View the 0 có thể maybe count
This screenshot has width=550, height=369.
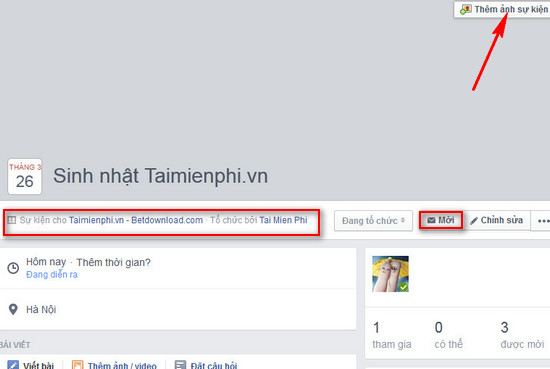pyautogui.click(x=449, y=335)
